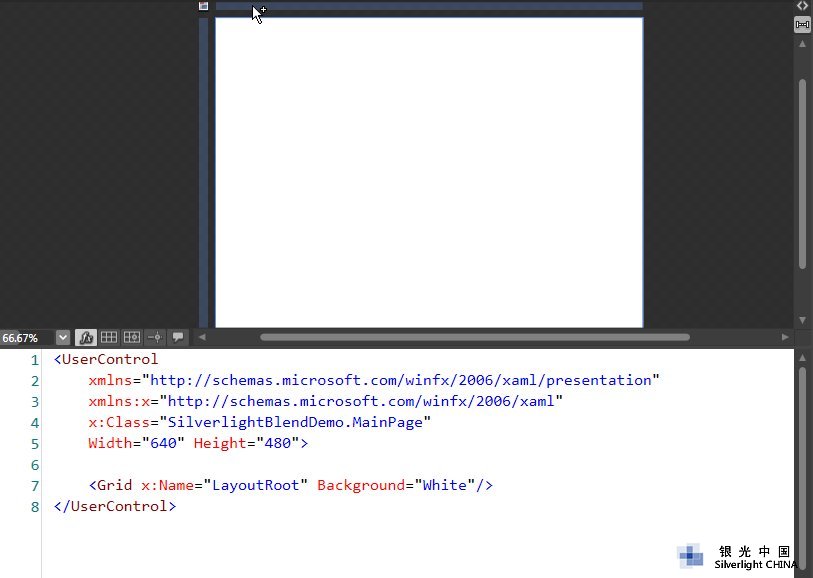Toggle snapping to snaplines
This screenshot has height=578, width=813.
(155, 337)
